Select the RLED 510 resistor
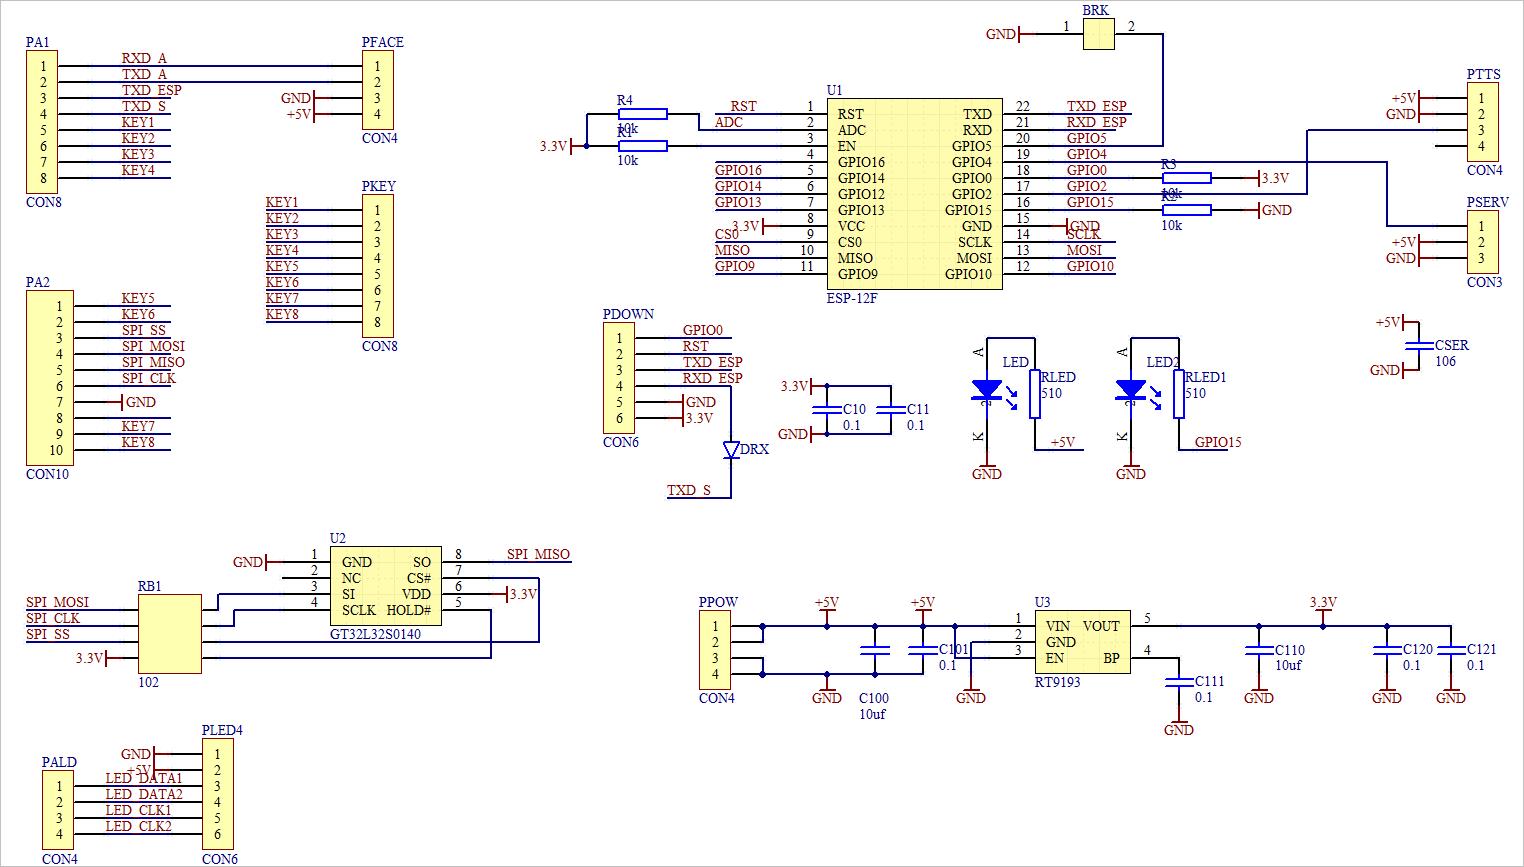The image size is (1524, 867). pyautogui.click(x=1035, y=394)
